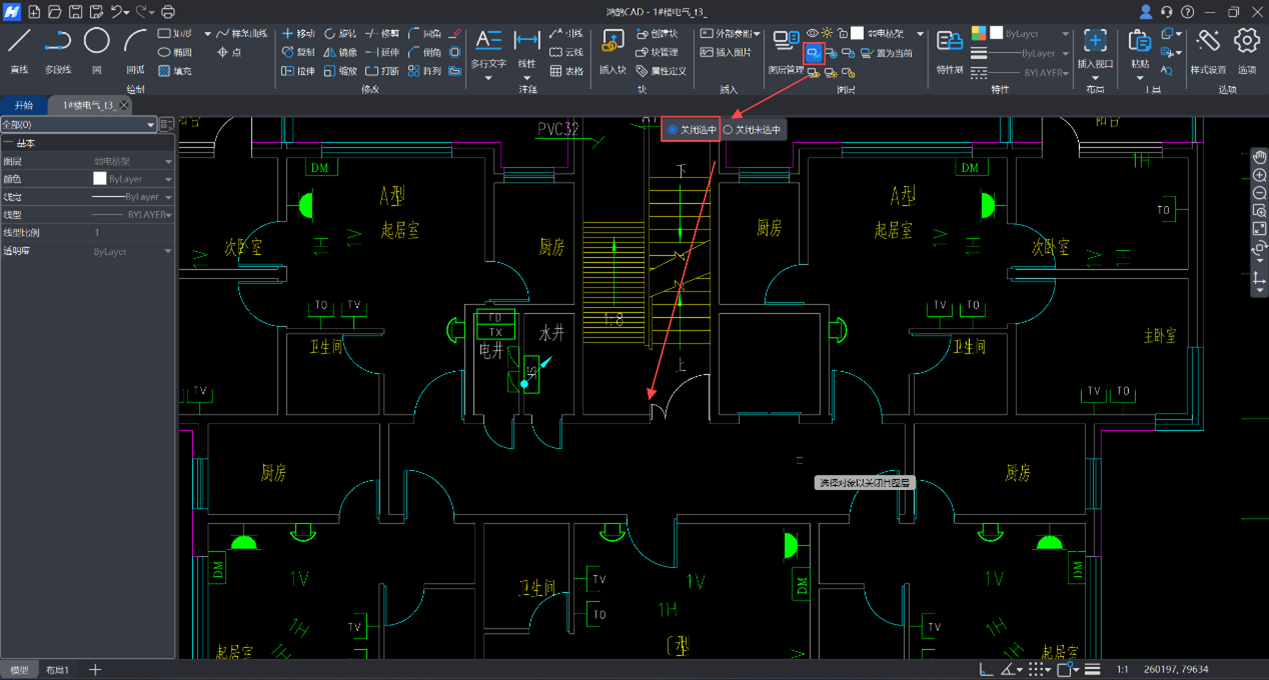Click the white layer color swatch in ribbon
The image size is (1269, 680).
point(857,33)
